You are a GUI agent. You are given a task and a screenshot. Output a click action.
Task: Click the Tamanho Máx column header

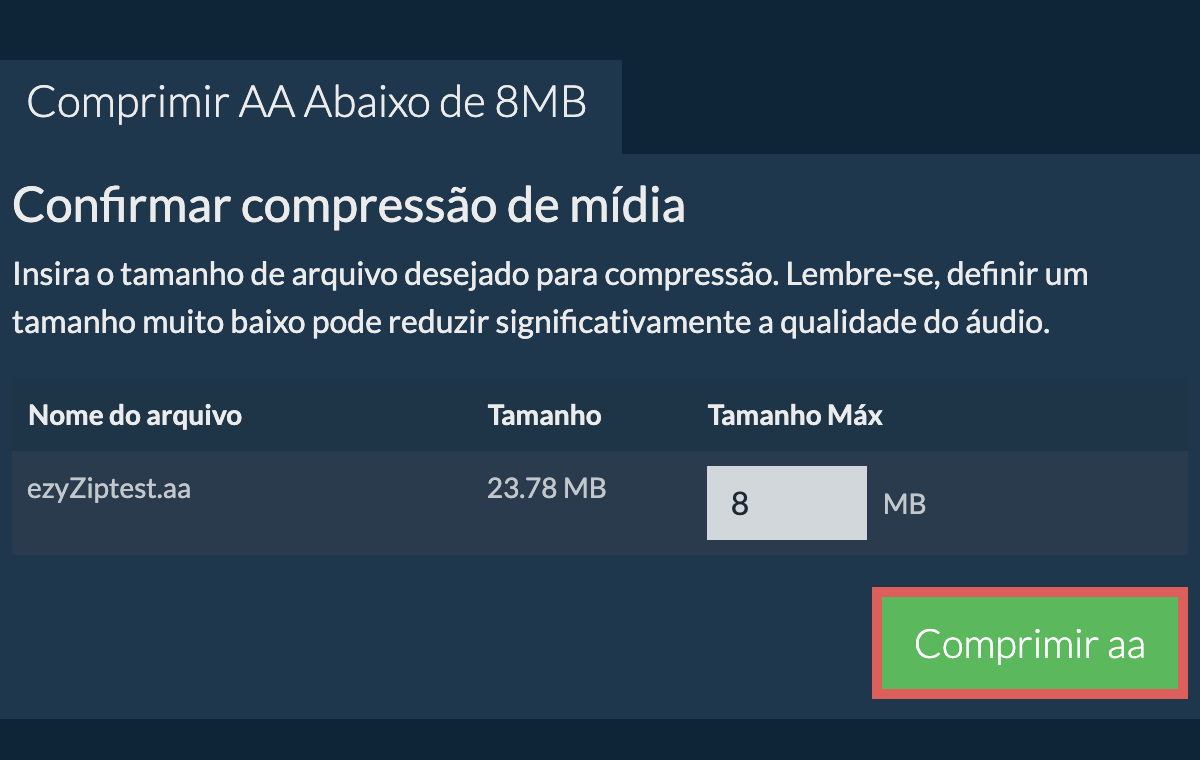pos(795,415)
